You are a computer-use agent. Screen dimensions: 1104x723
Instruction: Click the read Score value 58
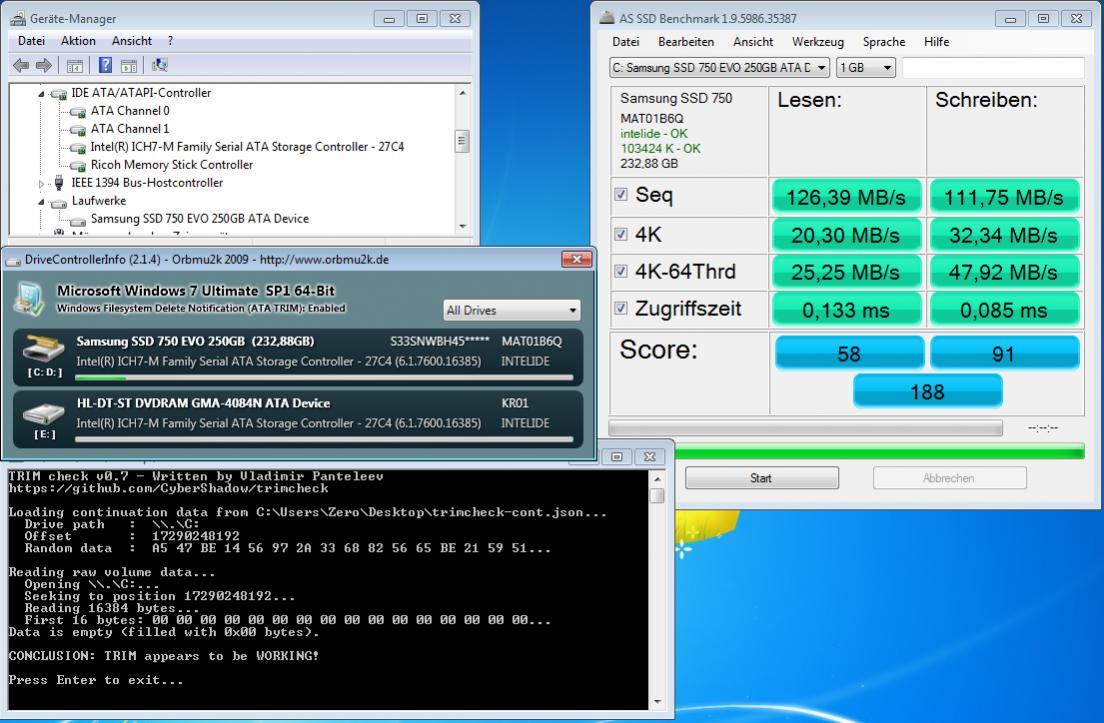849,353
